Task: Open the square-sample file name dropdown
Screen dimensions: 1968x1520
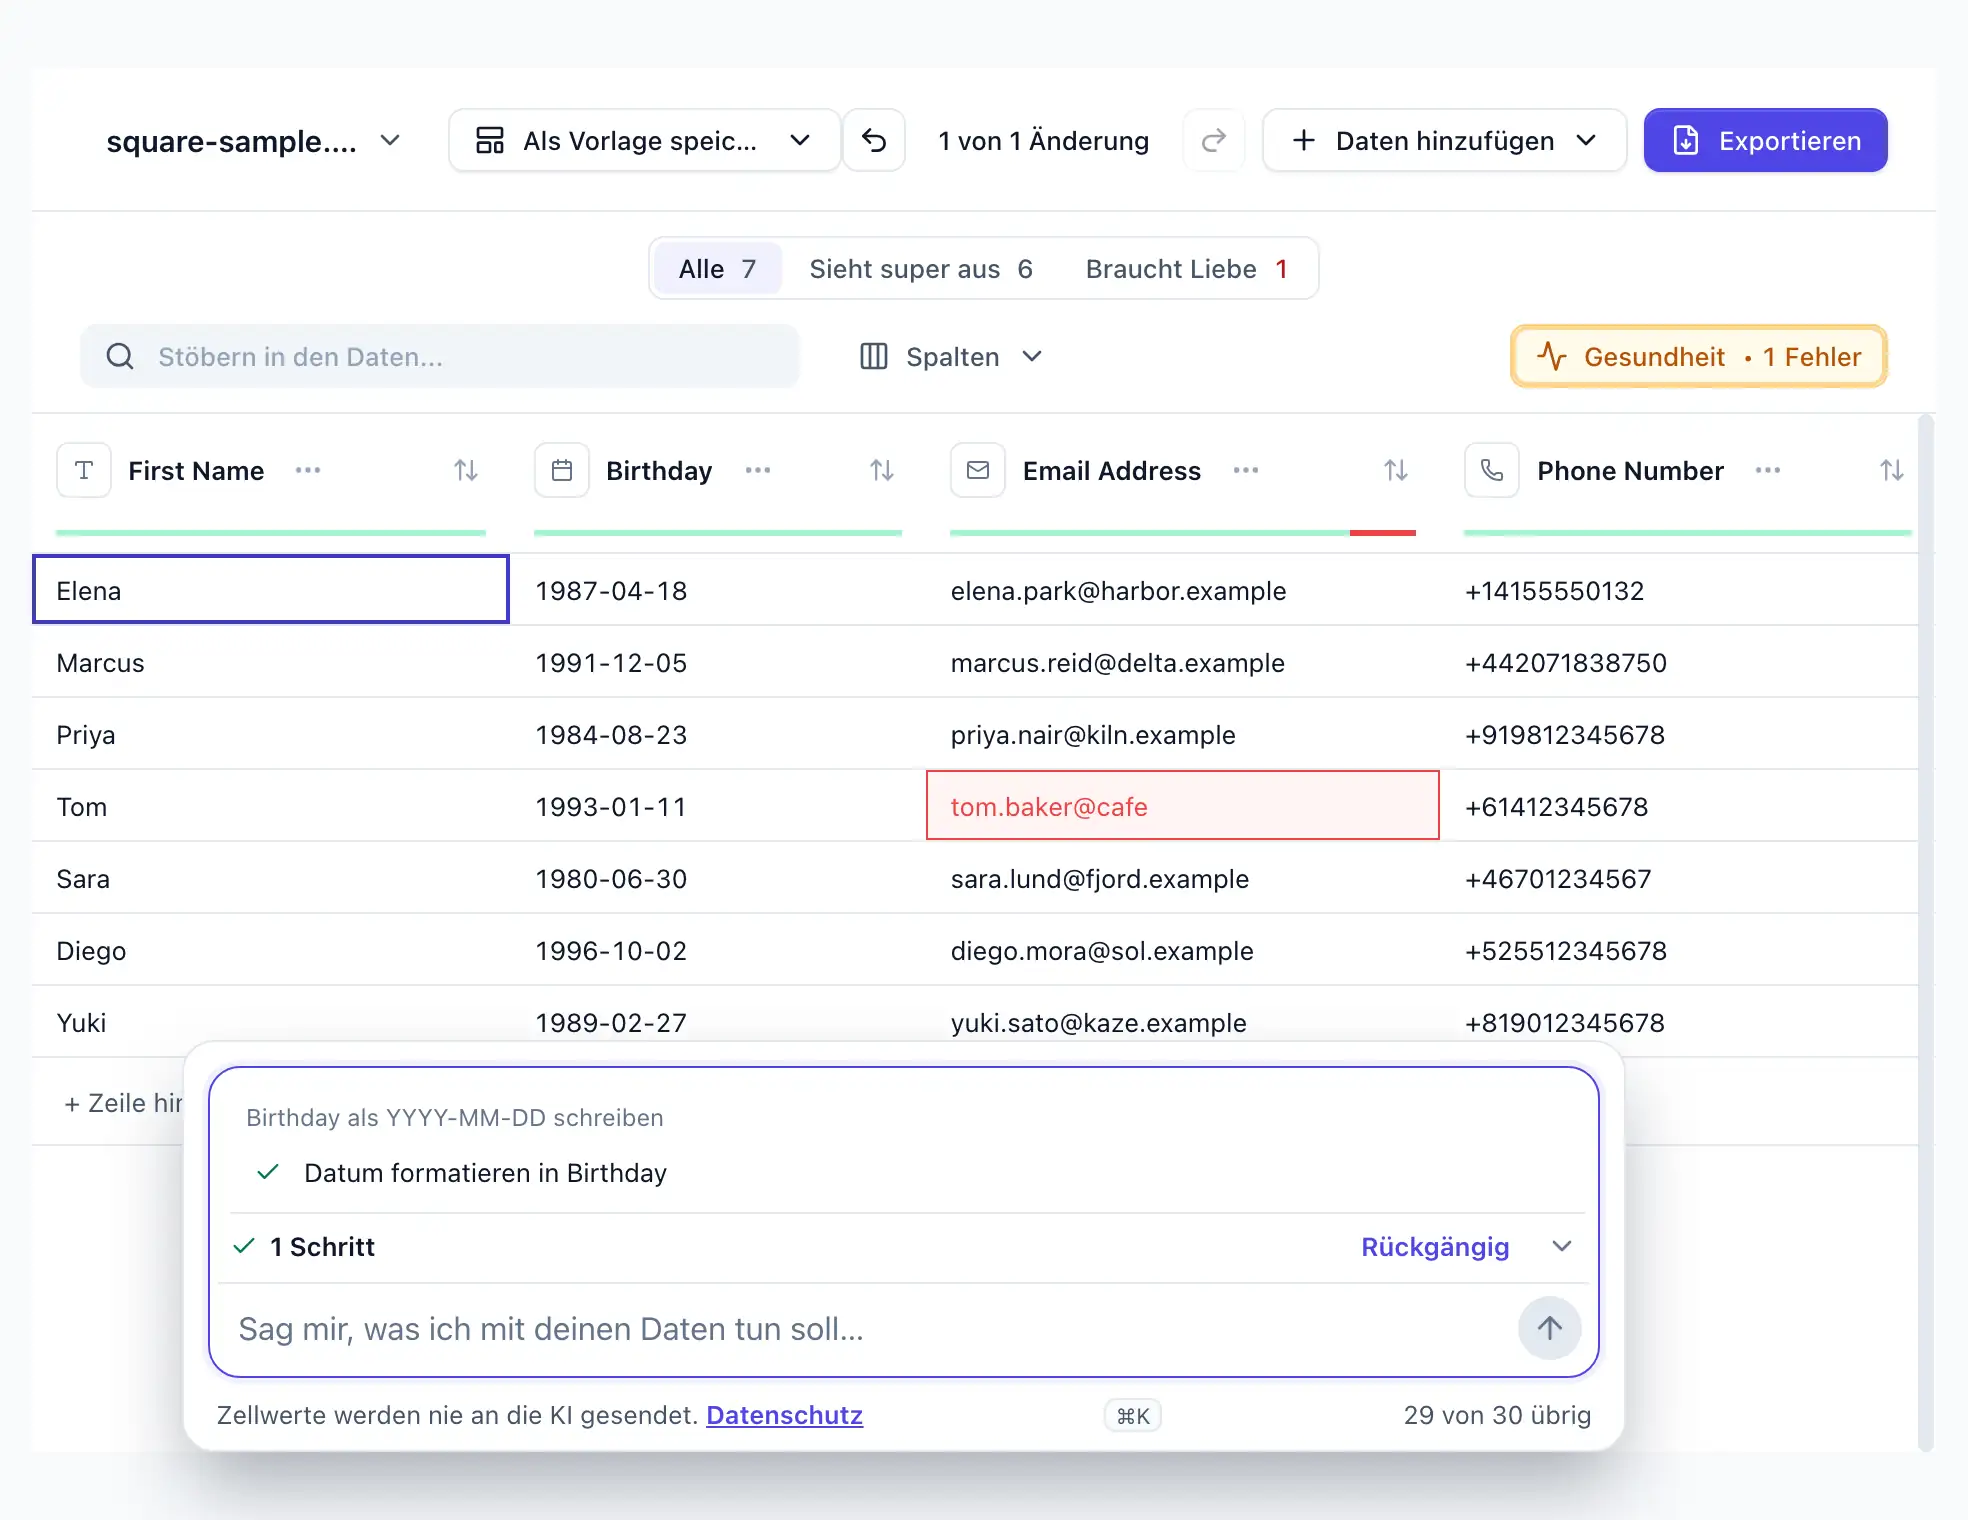Action: click(253, 141)
